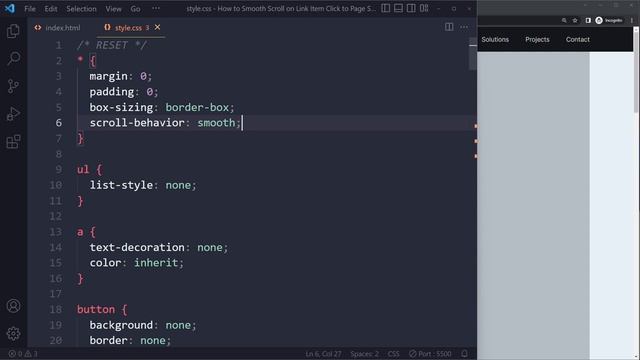Click list-style property on line 10
Image resolution: width=640 pixels, height=360 pixels.
[x=121, y=185]
